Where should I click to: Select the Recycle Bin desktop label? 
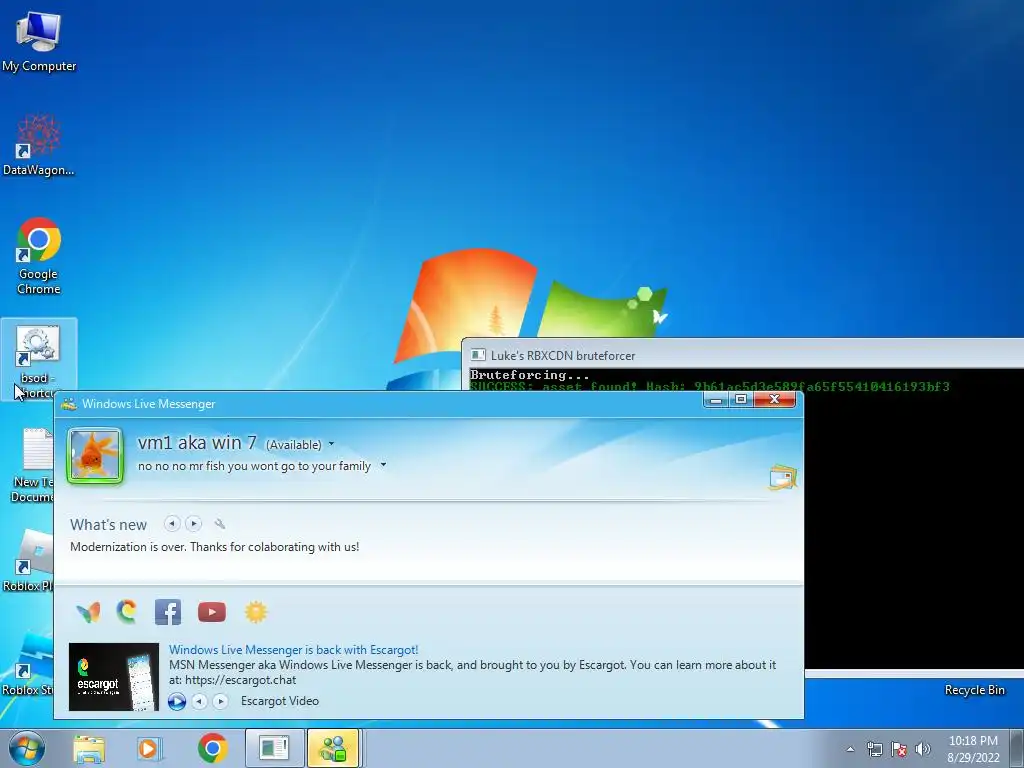coord(974,690)
